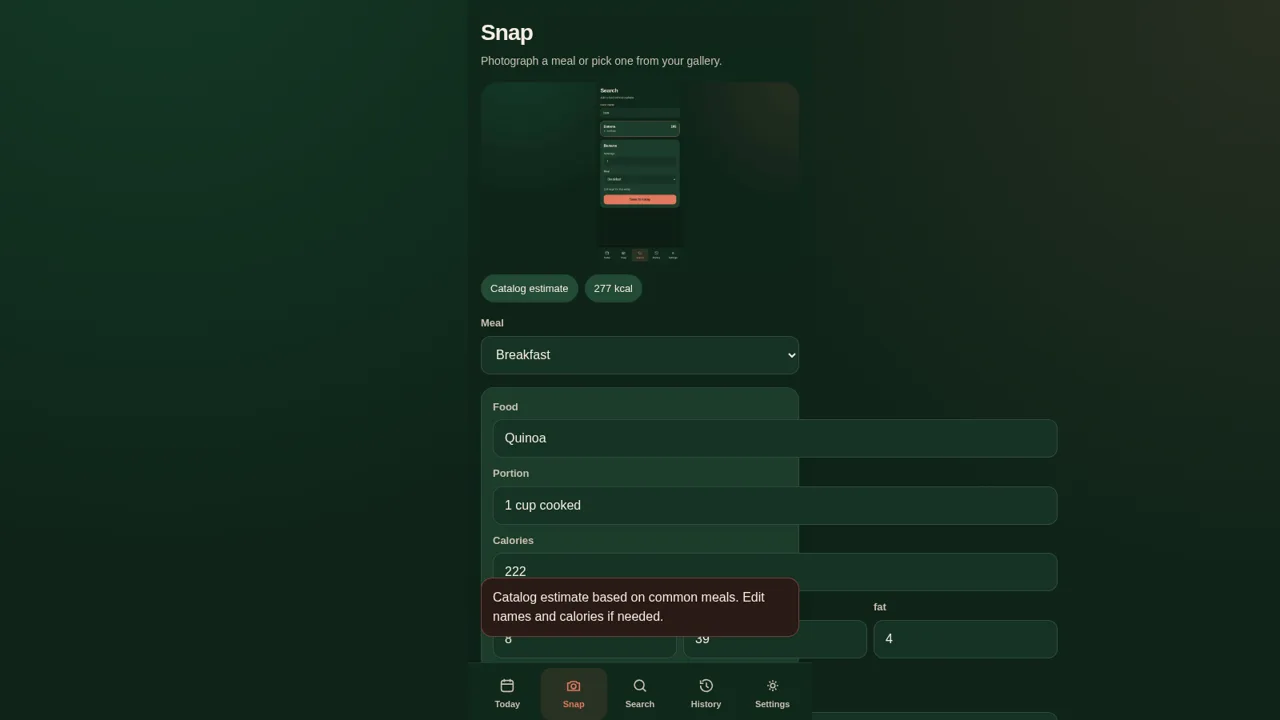Click the Food field containing Quinoa
Image resolution: width=1280 pixels, height=720 pixels.
[x=775, y=438]
